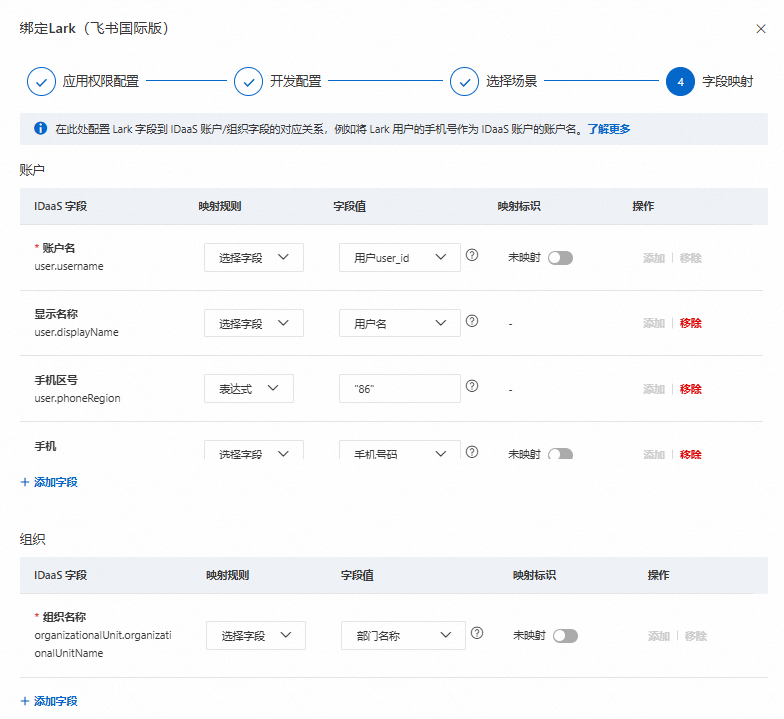Click 添加 for 组织名称 row
784x719 pixels.
pos(659,636)
